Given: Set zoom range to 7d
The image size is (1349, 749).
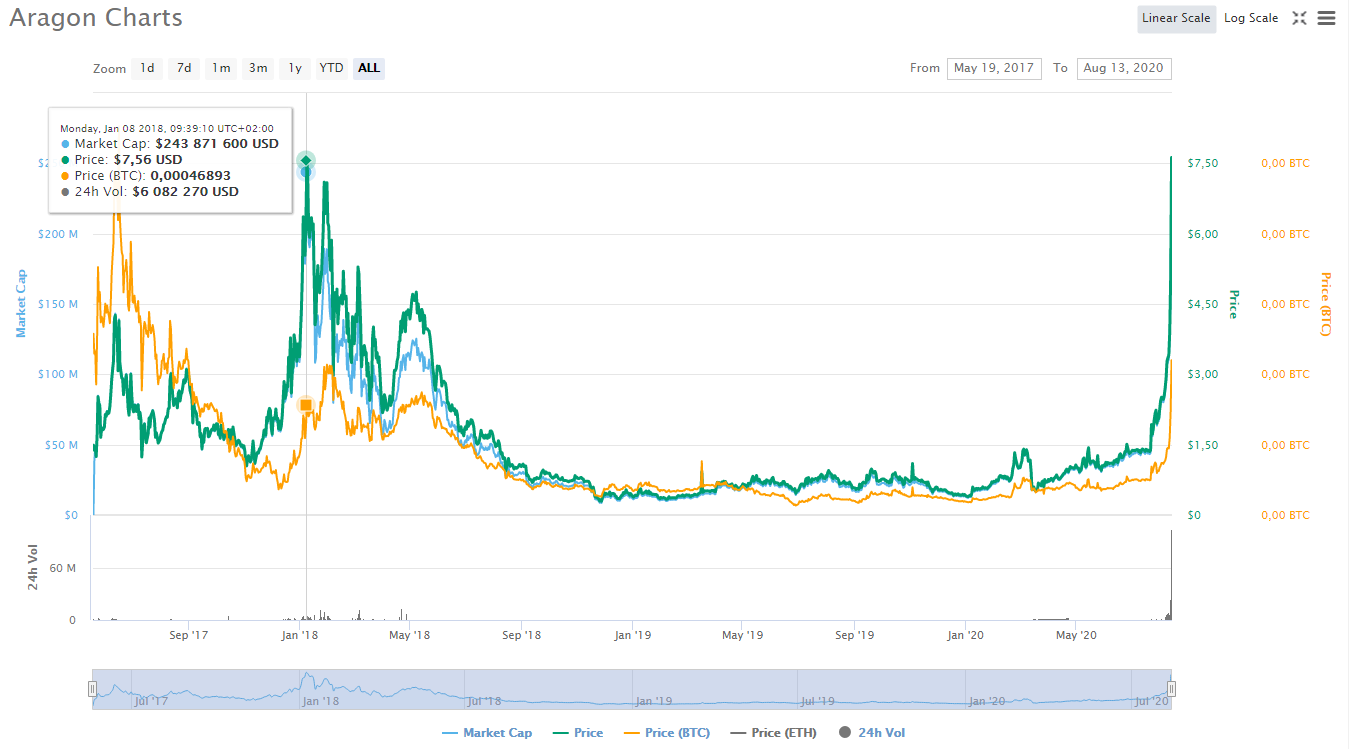Looking at the screenshot, I should 184,68.
